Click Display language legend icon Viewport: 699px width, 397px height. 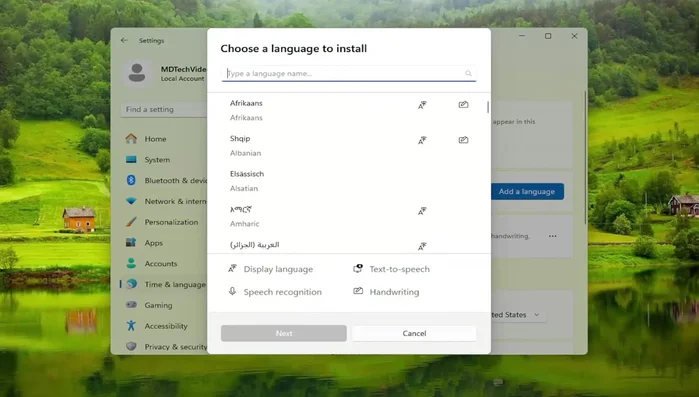click(232, 269)
